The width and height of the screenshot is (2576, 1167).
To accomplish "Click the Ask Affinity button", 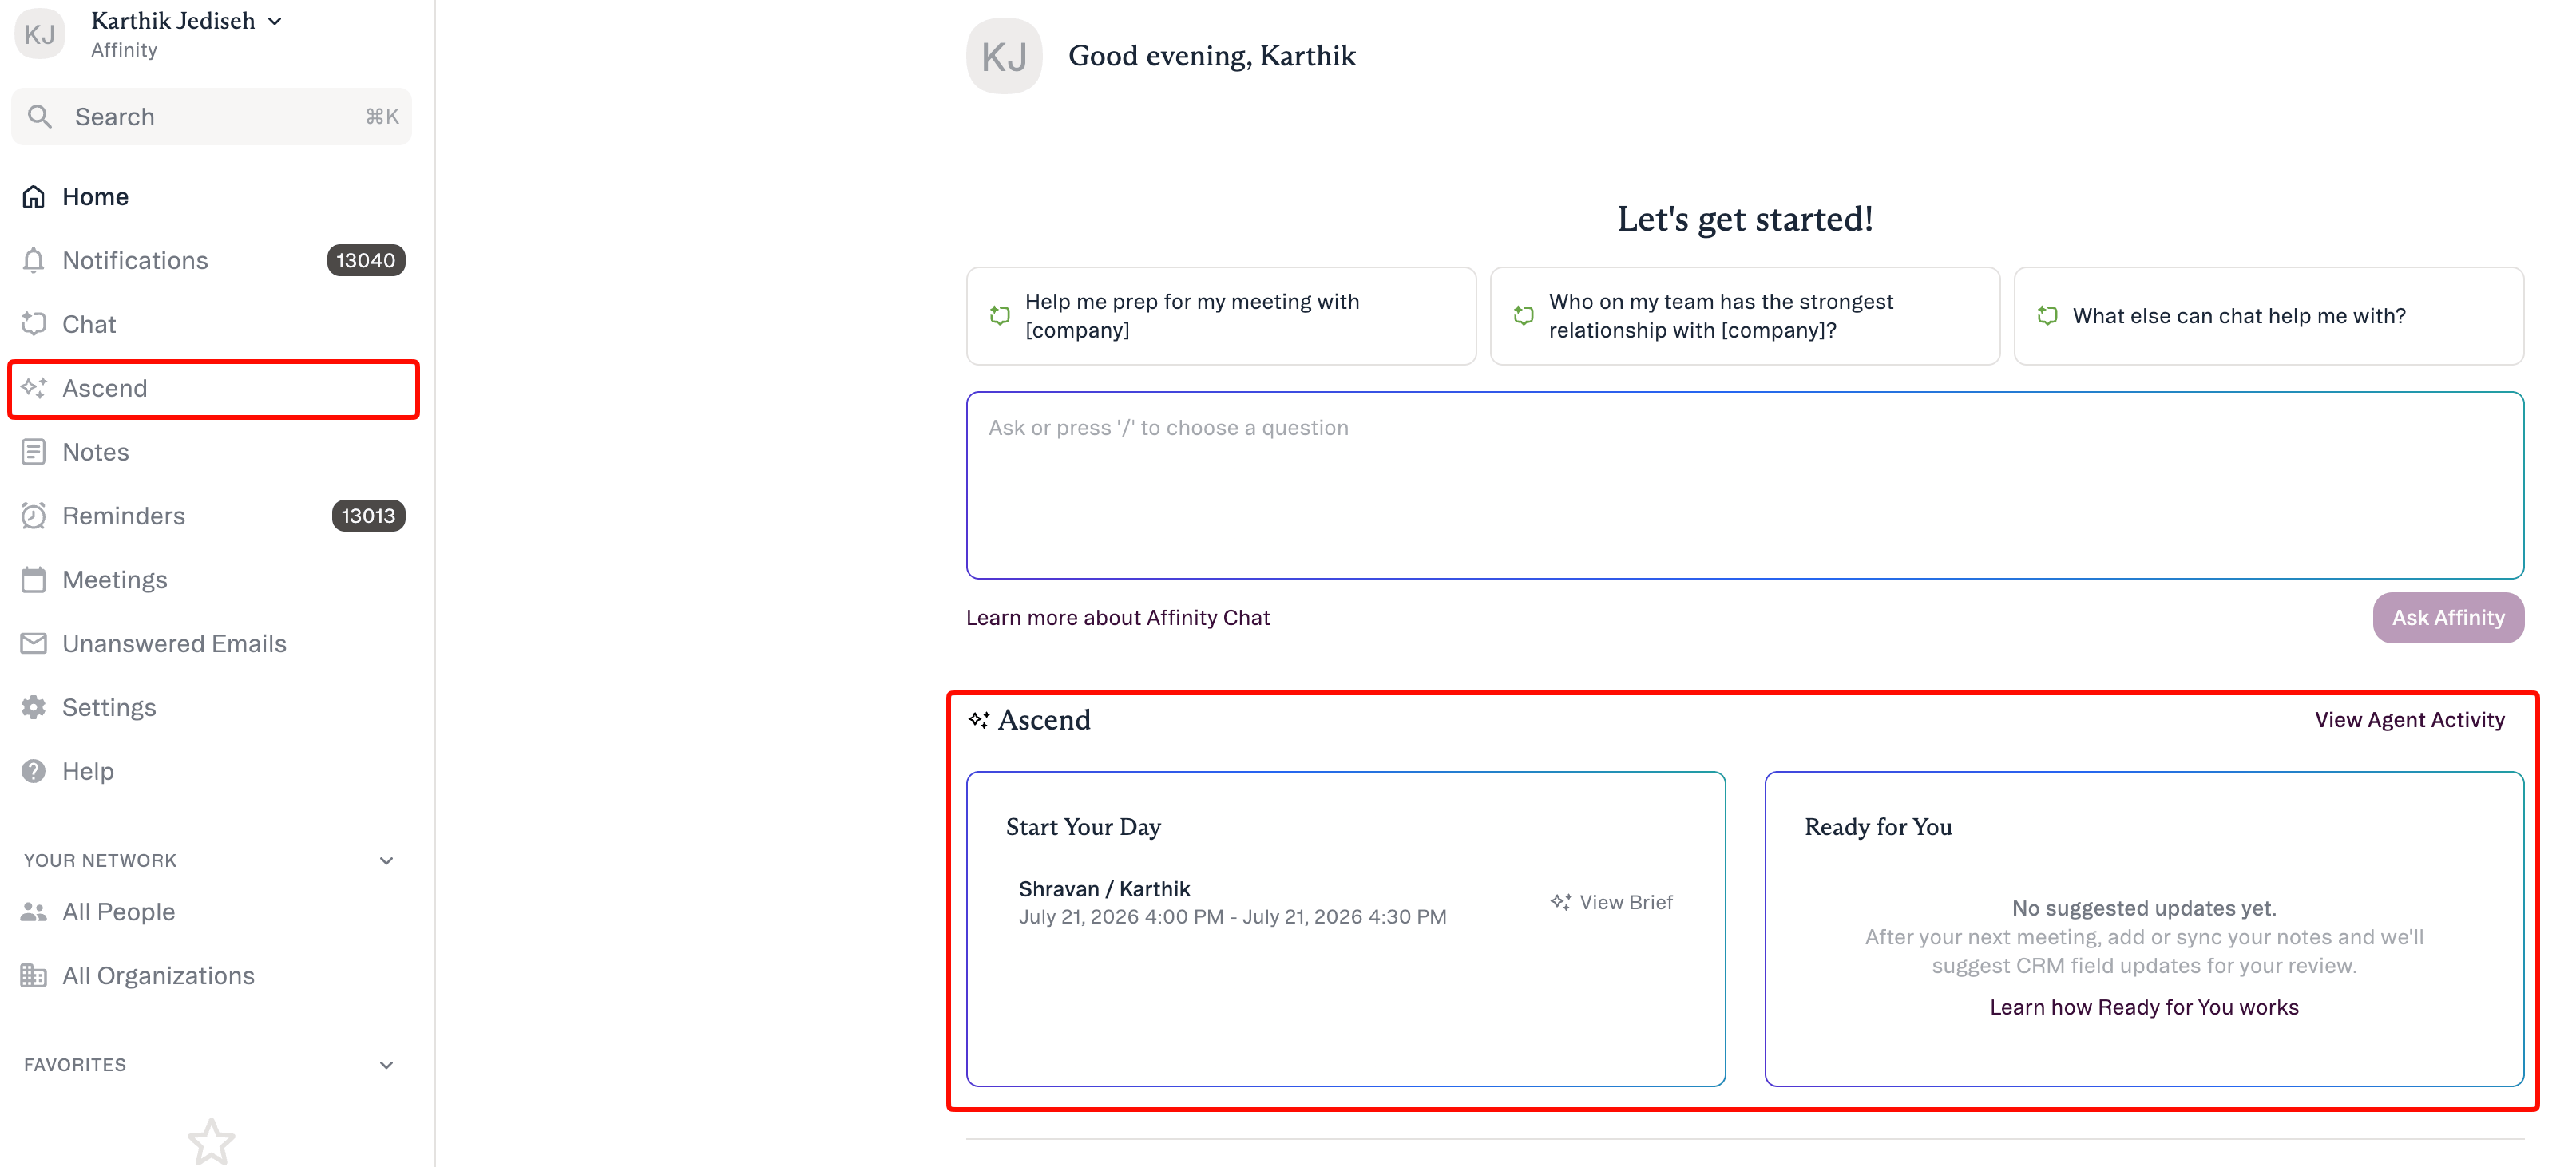I will [2447, 618].
